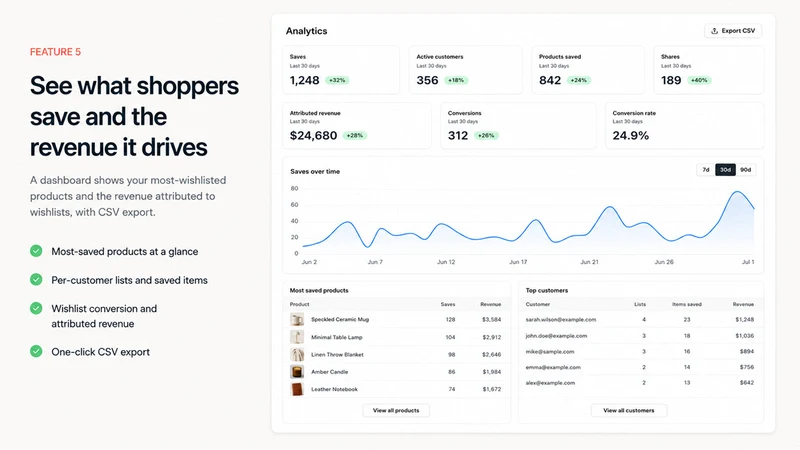
Task: Click green check beside Per-customer lists
Action: (x=36, y=280)
